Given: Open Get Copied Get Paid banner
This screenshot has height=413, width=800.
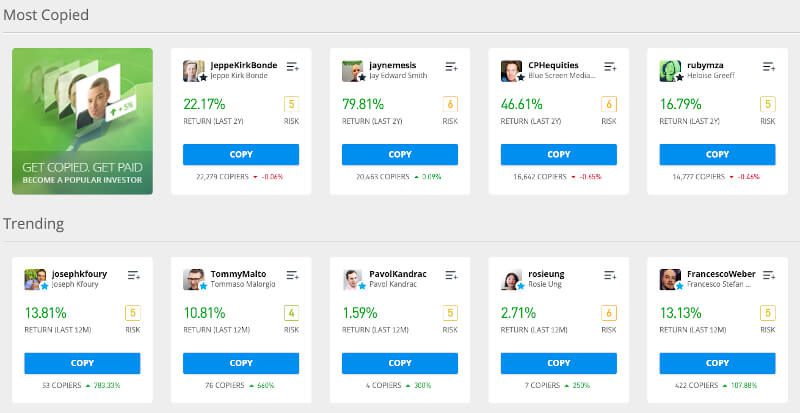Looking at the screenshot, I should 82,121.
